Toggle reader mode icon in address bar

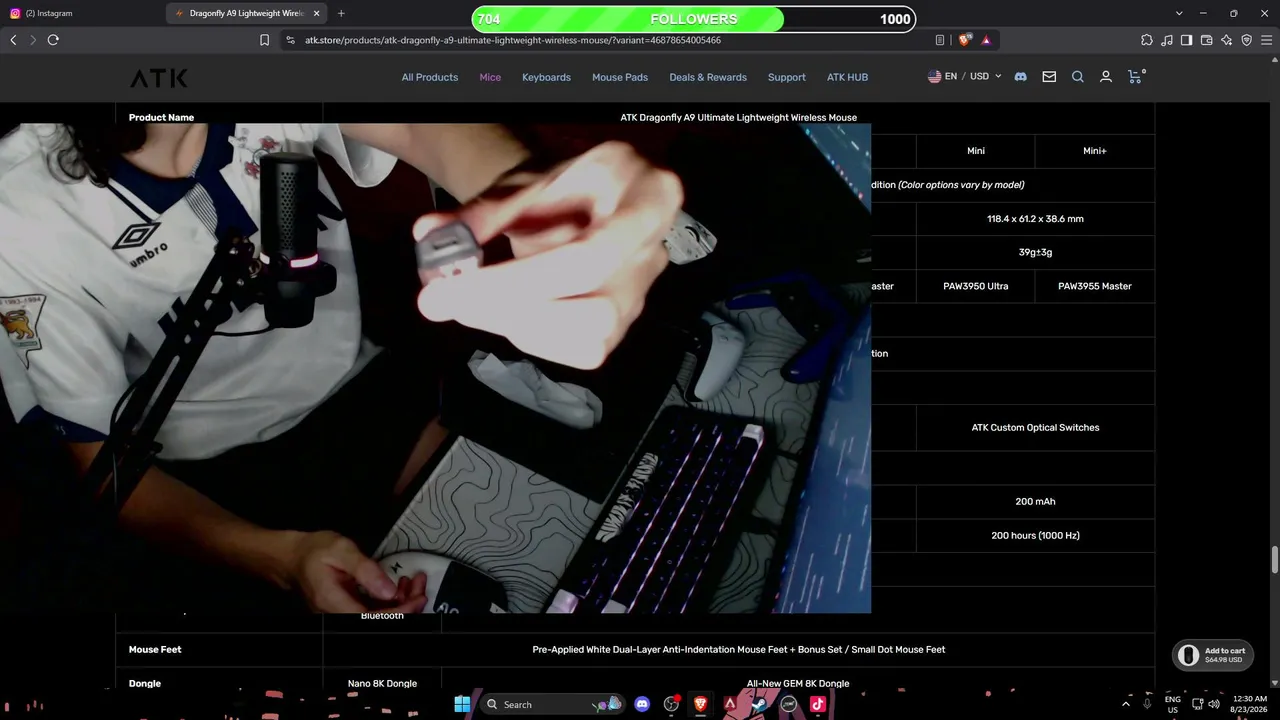click(x=940, y=40)
